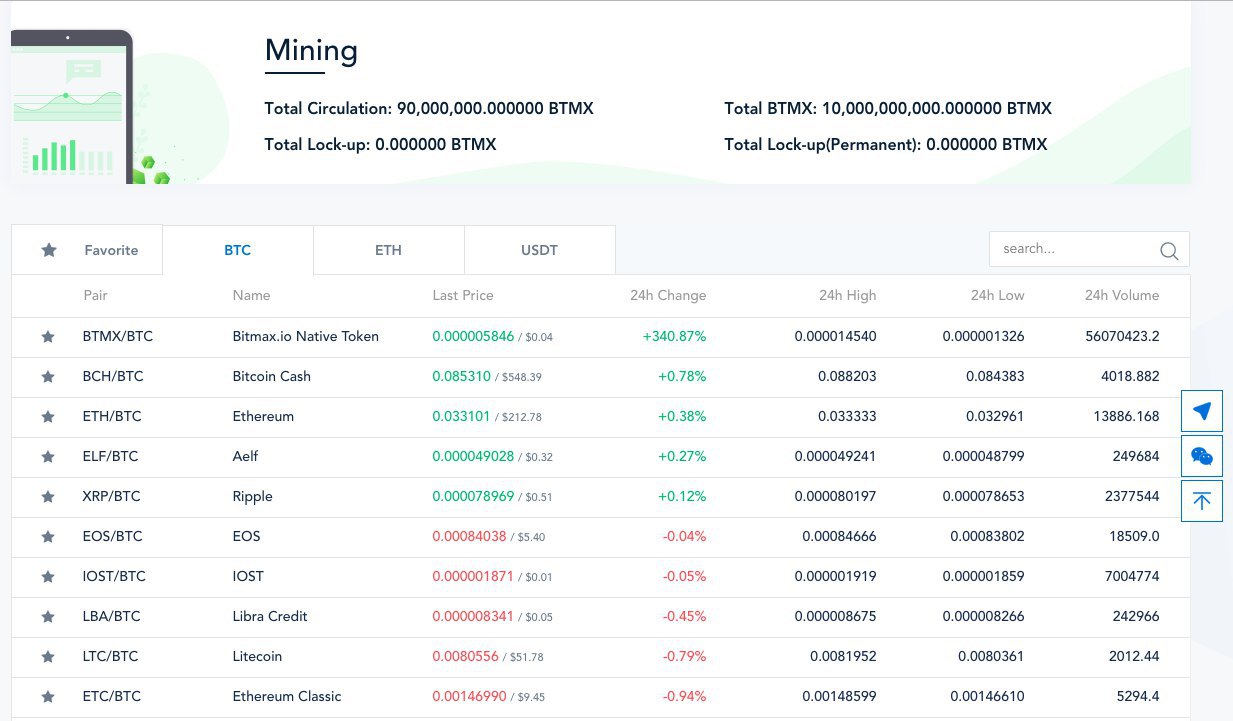Star the XRP/BTC pair as favorite
Screen dimensions: 1233x721
pyautogui.click(x=47, y=497)
